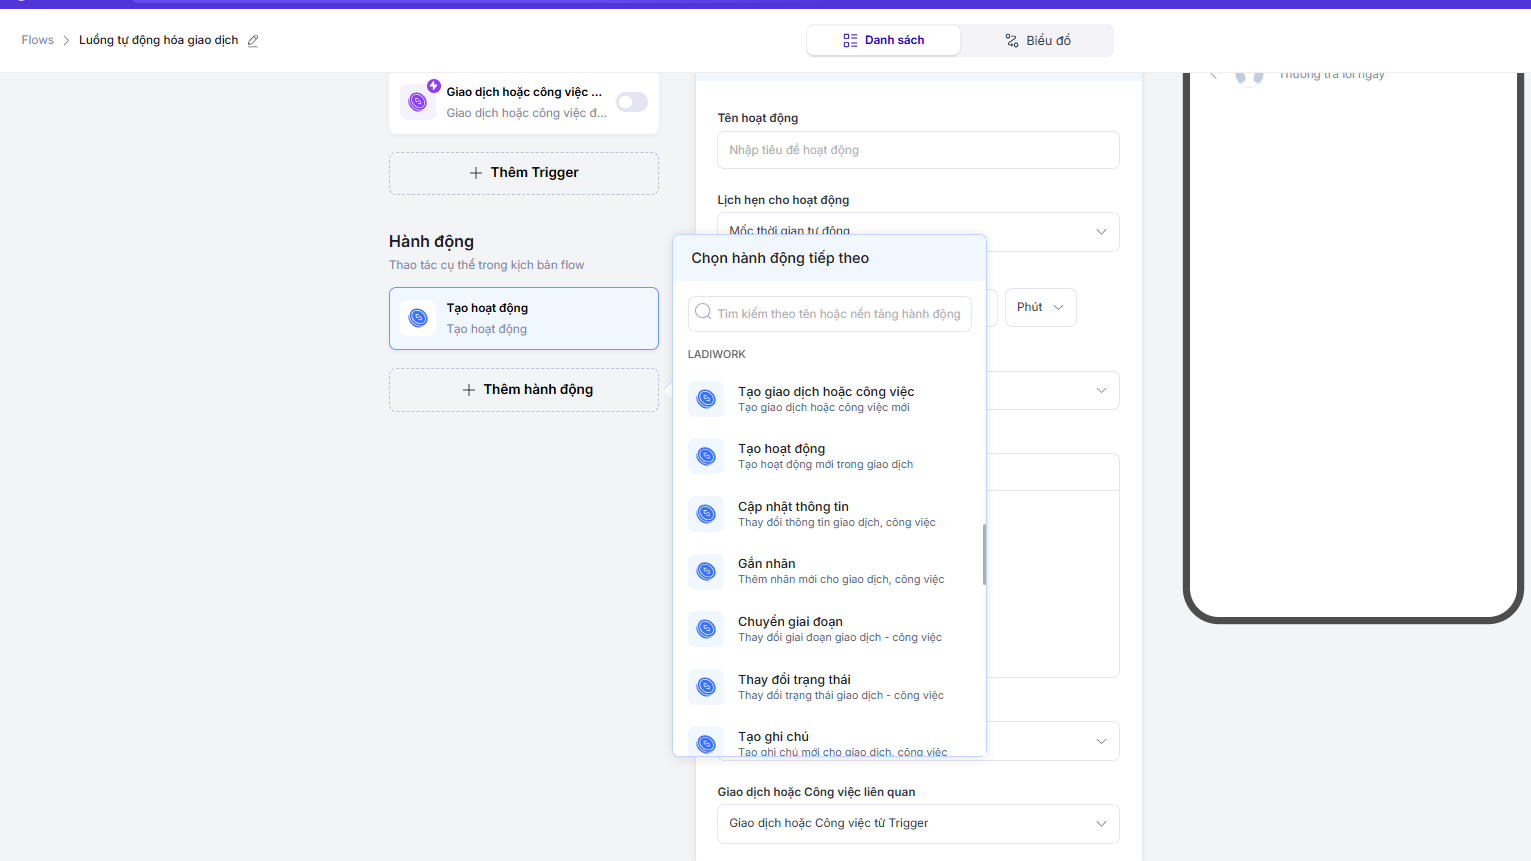Switch to the Biểu đồ tab
This screenshot has width=1531, height=861.
point(1037,41)
